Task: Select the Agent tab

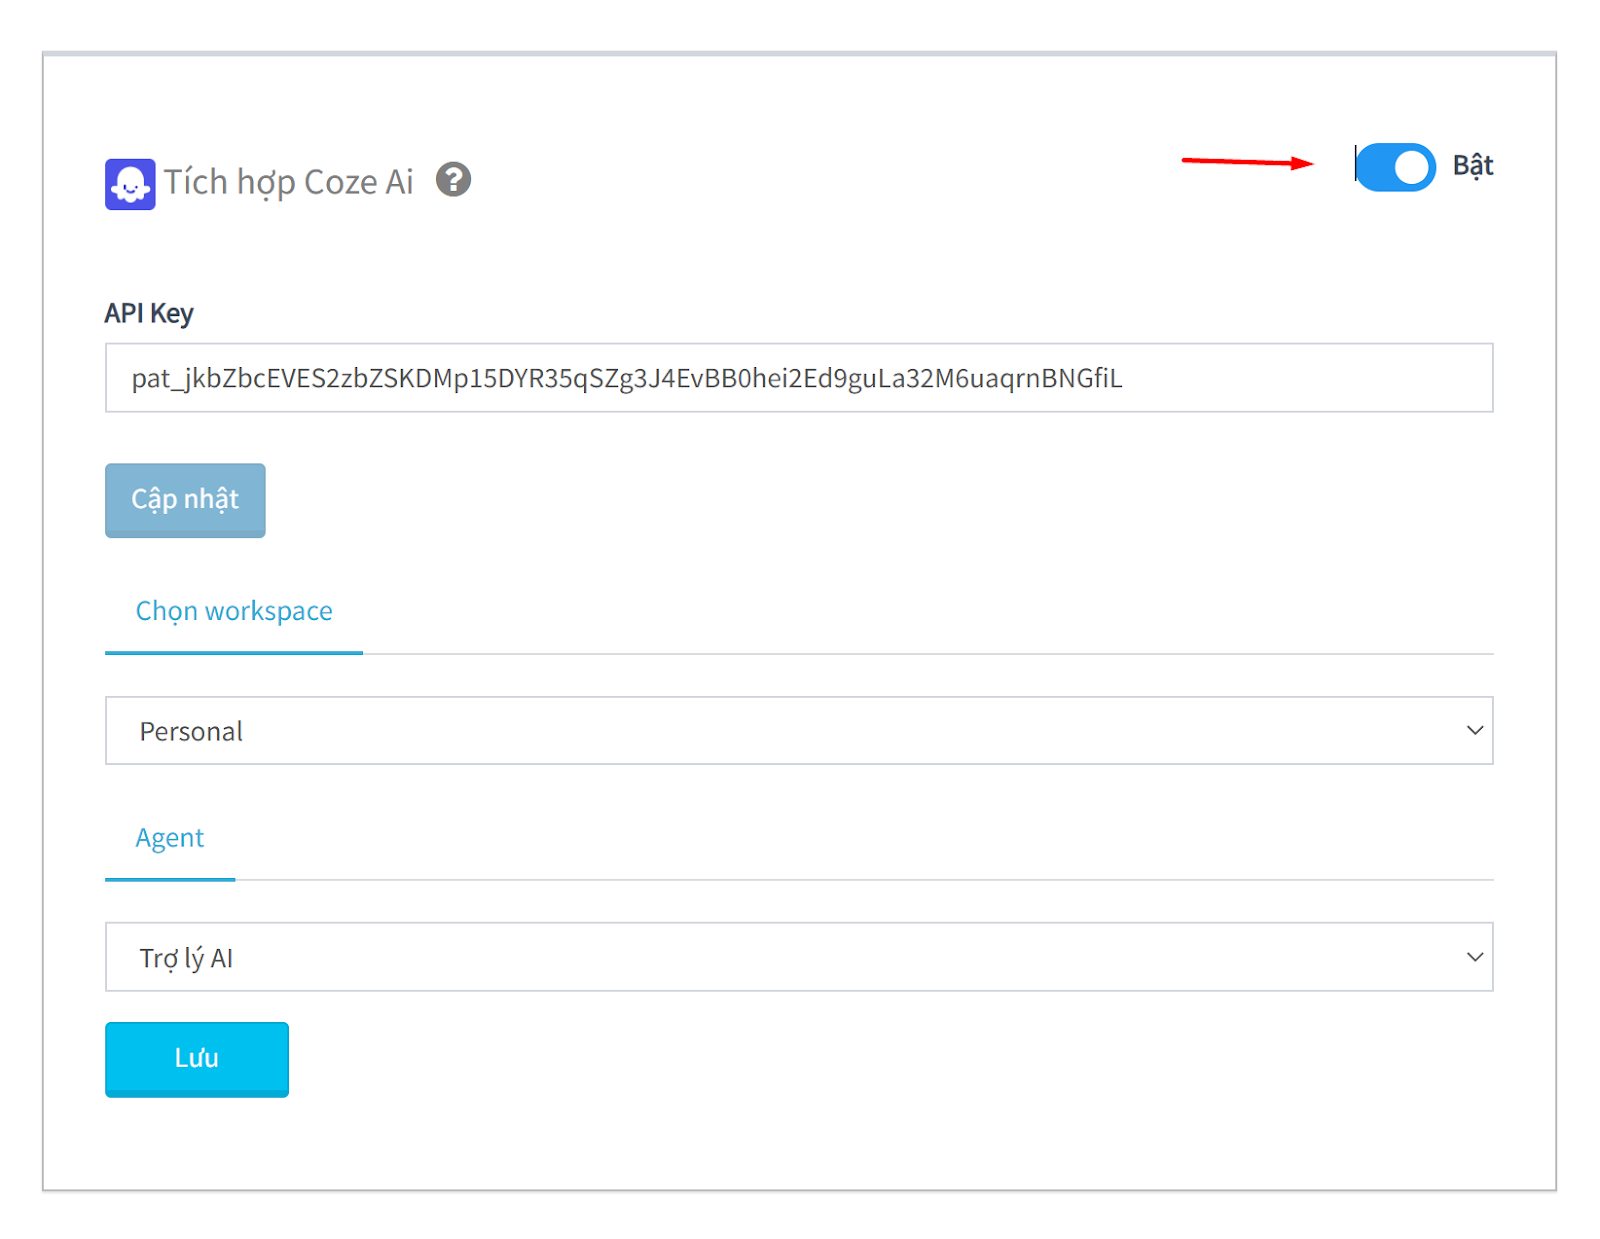Action: 170,839
